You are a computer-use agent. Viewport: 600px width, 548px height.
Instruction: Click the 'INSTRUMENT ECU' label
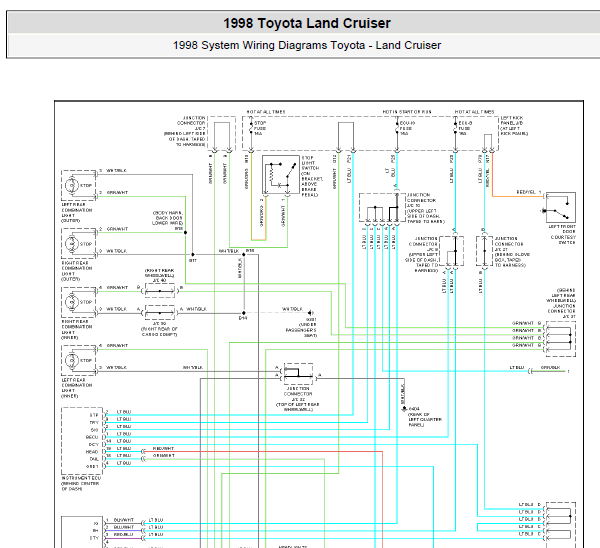81,478
